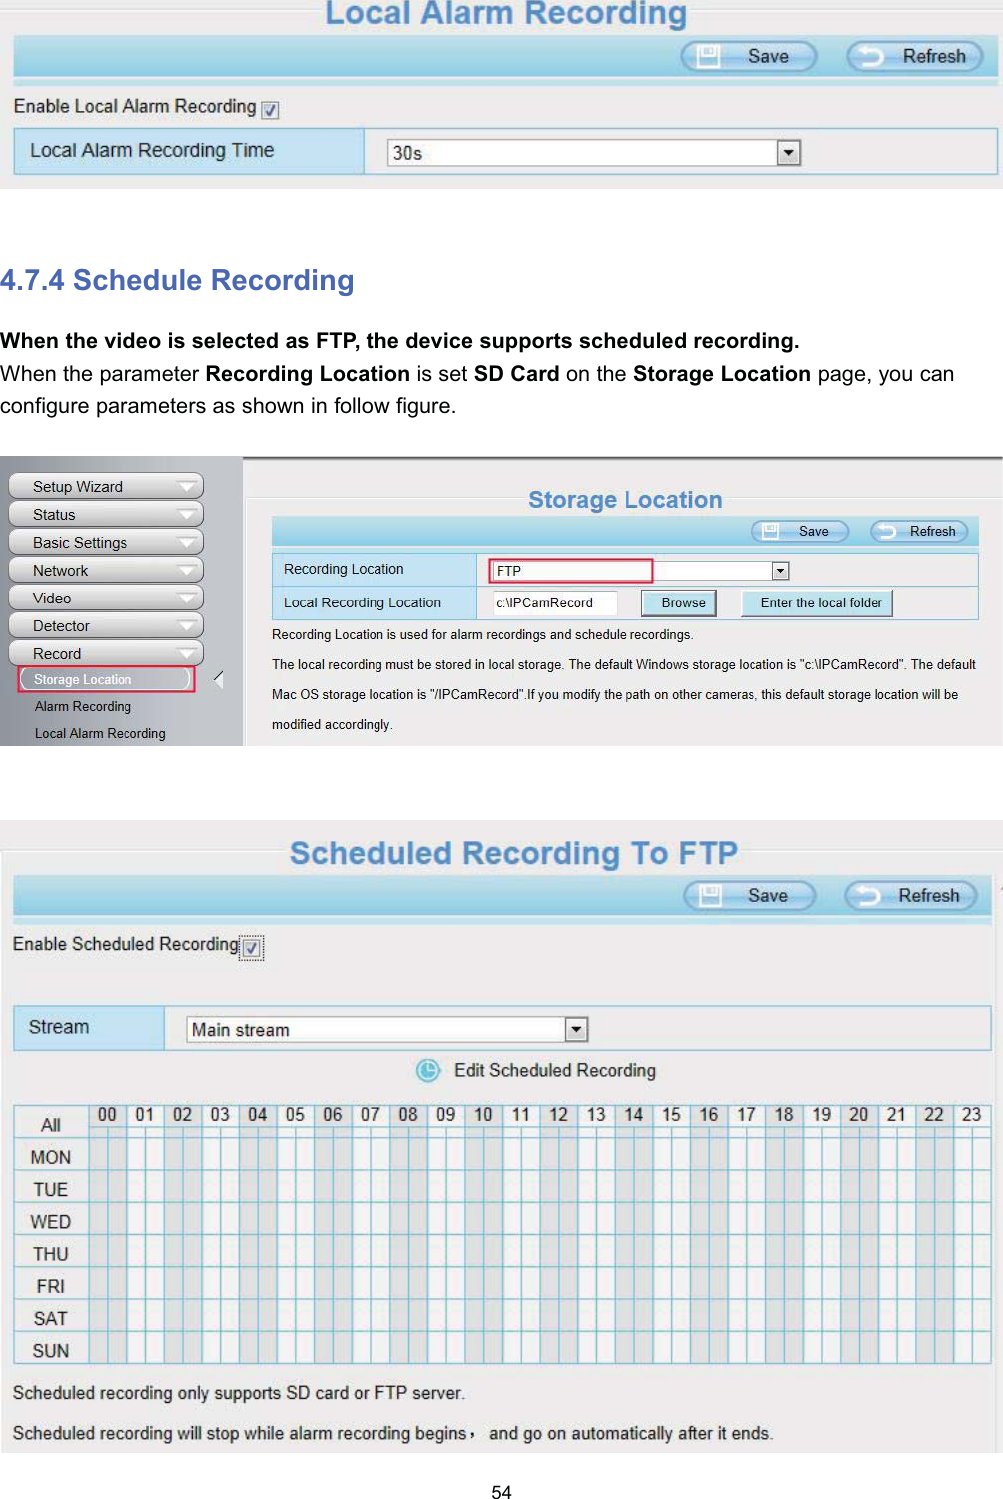This screenshot has width=1003, height=1499.
Task: Open the Stream Main stream dropdown
Action: tap(388, 1029)
